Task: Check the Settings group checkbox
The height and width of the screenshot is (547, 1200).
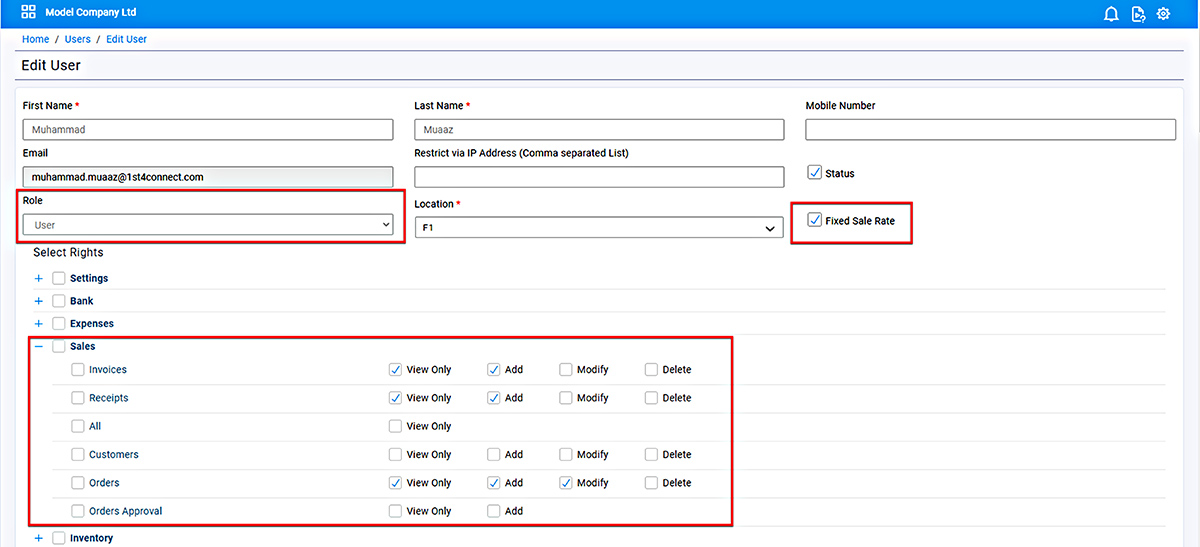Action: [59, 279]
